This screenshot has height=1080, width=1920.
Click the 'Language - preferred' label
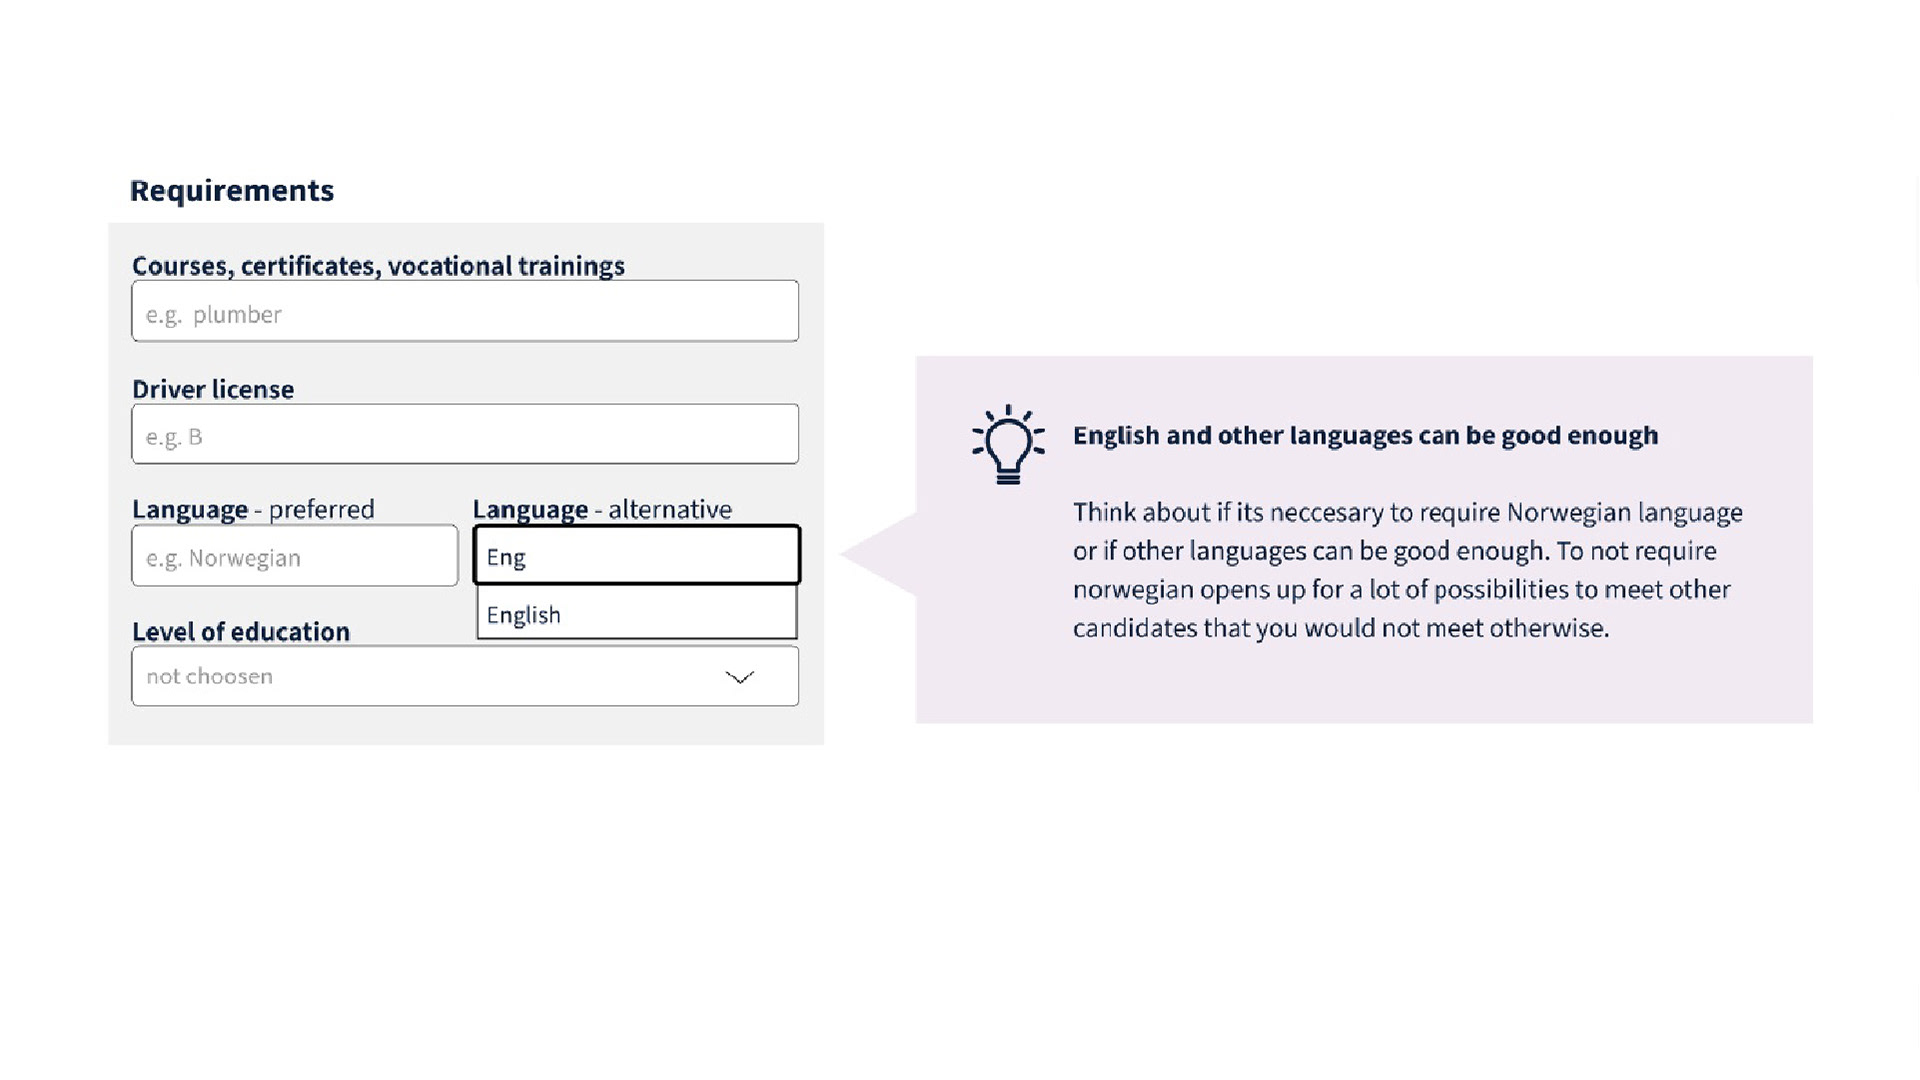(253, 509)
